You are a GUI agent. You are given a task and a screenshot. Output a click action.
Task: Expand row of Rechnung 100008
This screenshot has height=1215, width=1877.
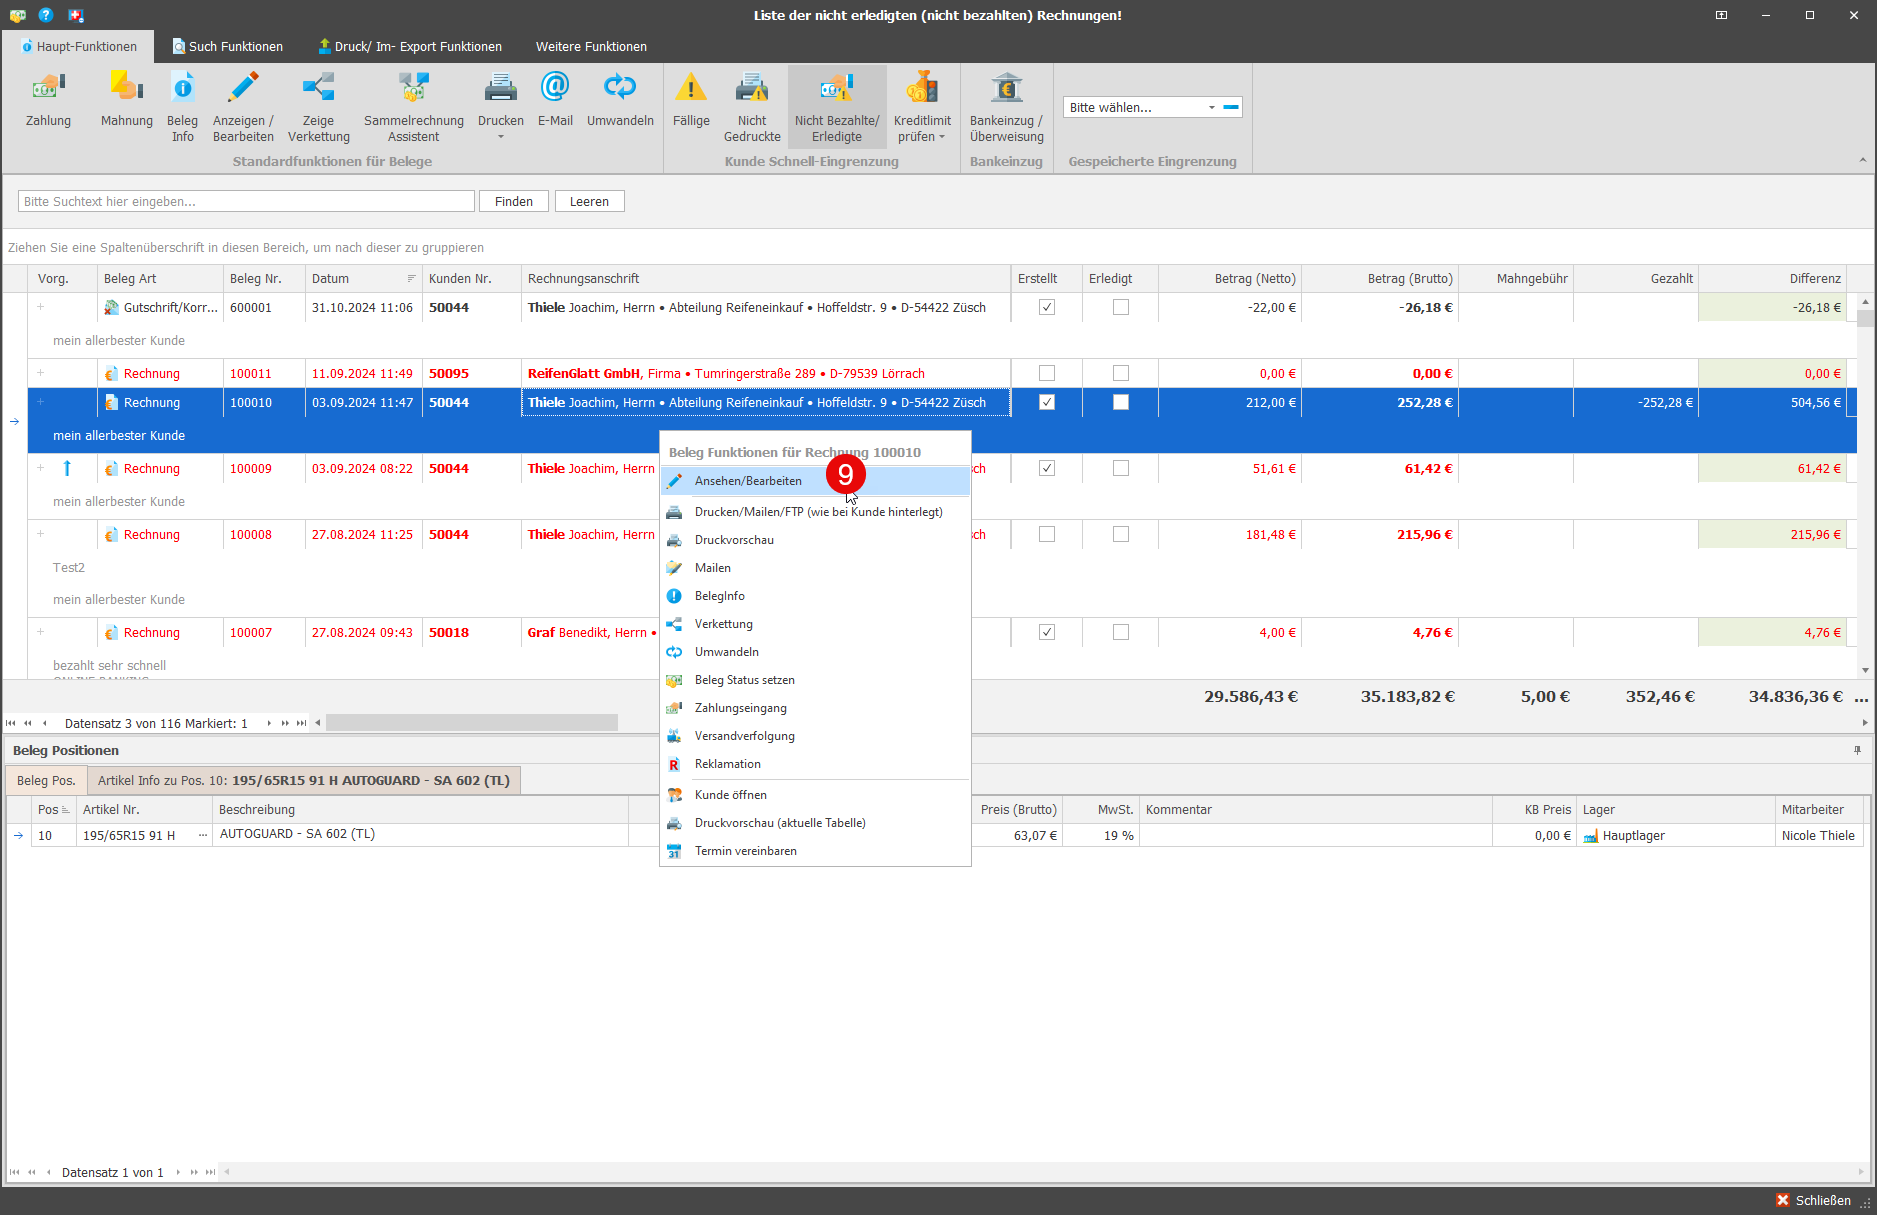41,535
